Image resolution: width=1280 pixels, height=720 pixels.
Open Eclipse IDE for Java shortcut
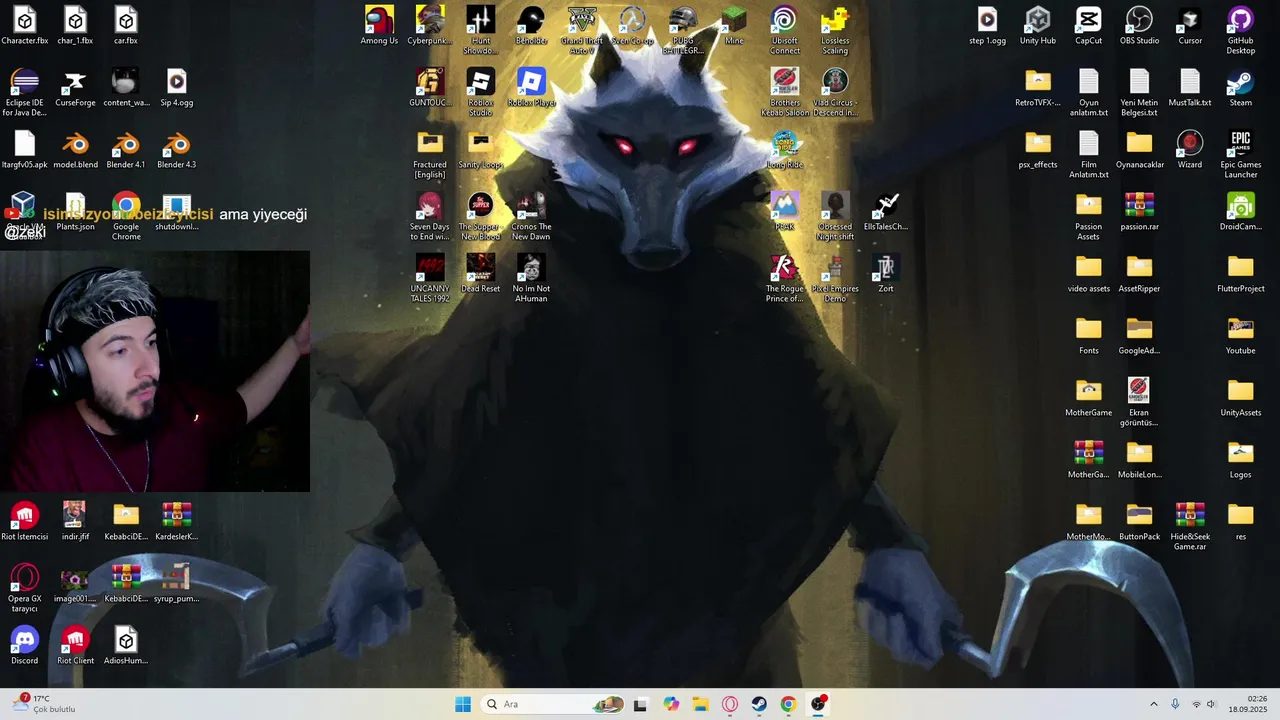point(24,92)
